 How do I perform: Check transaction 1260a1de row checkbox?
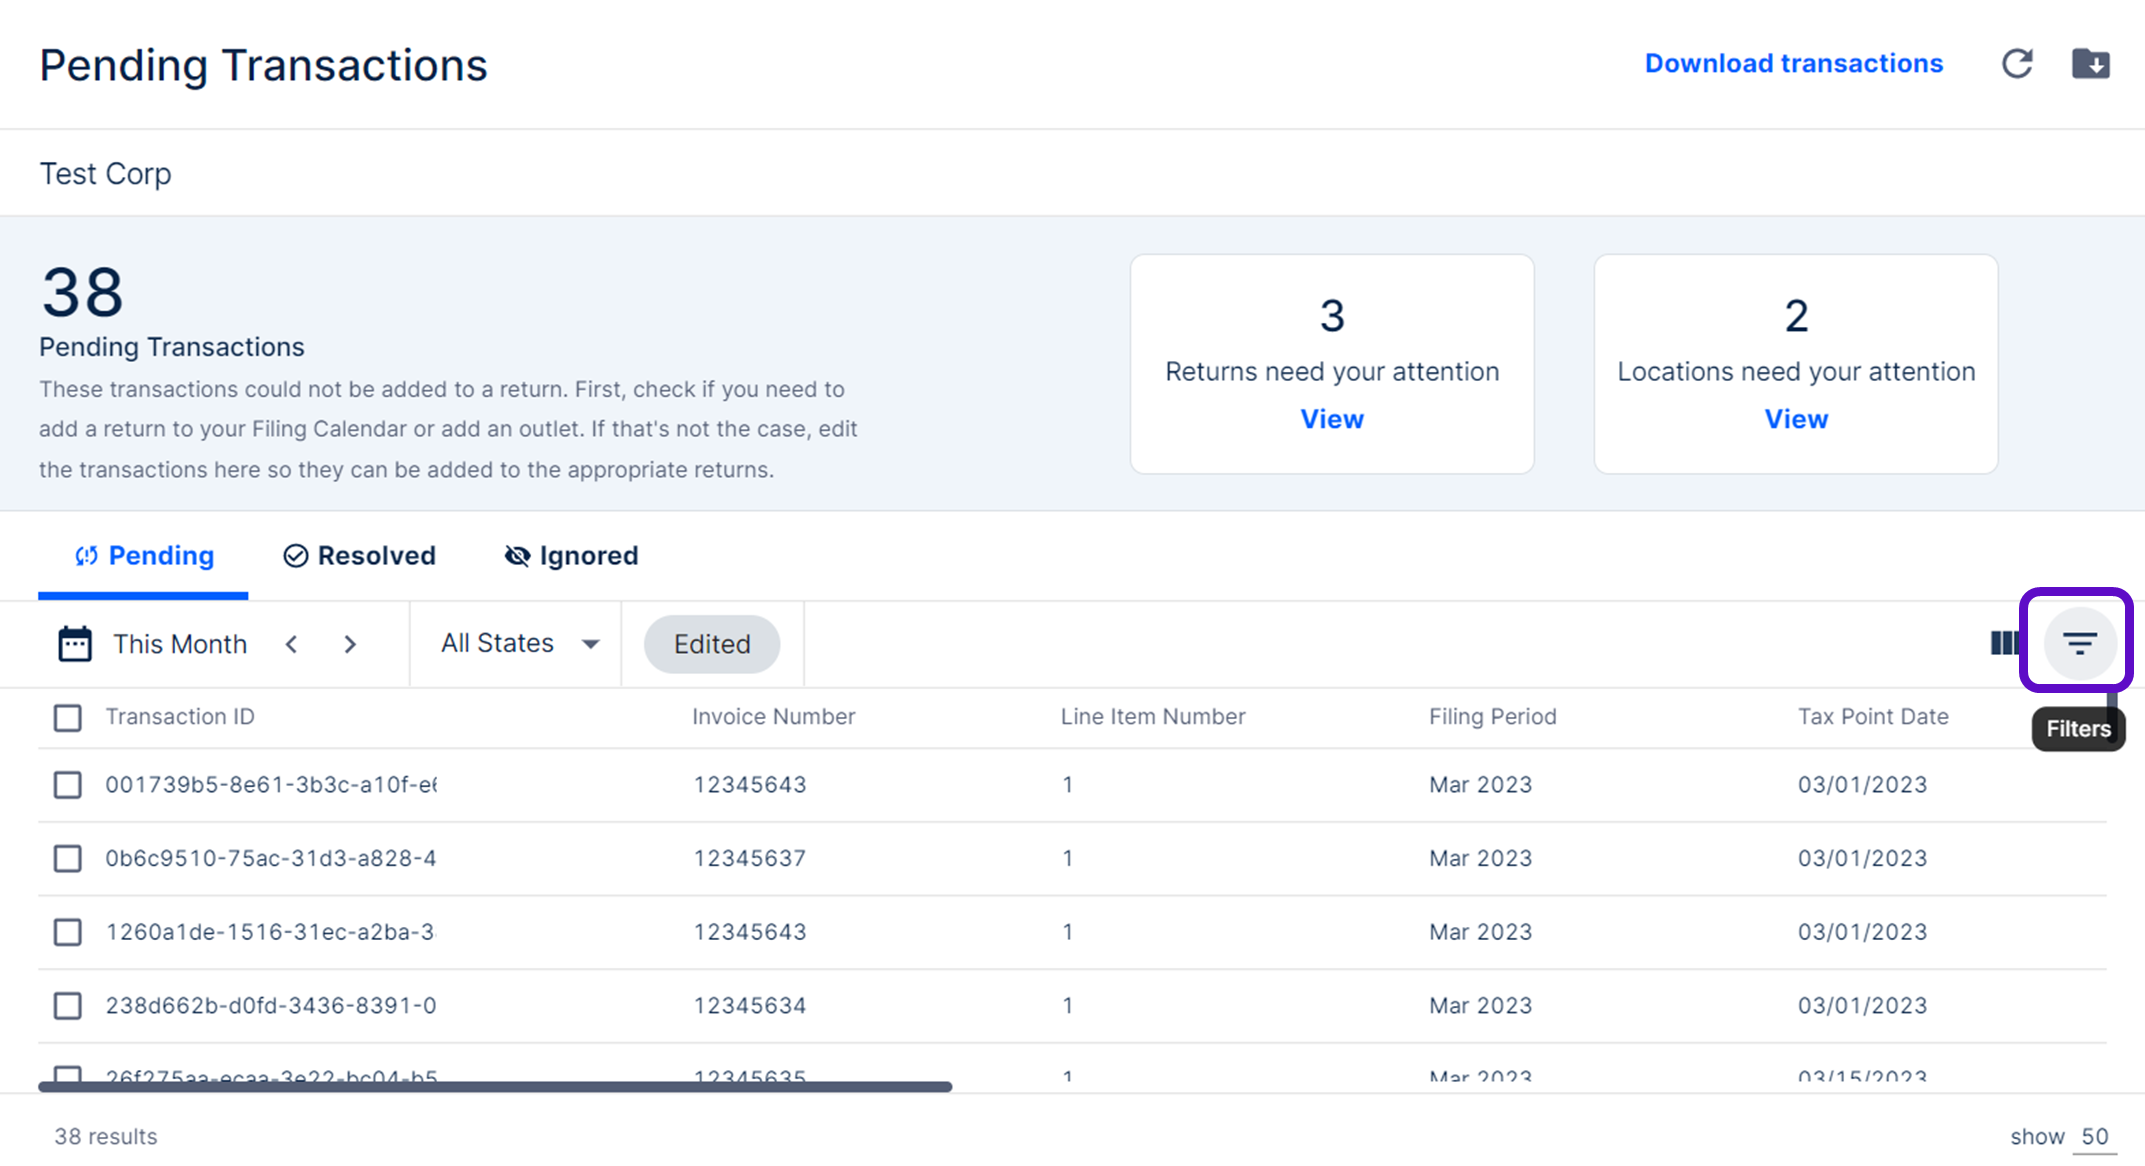click(68, 932)
